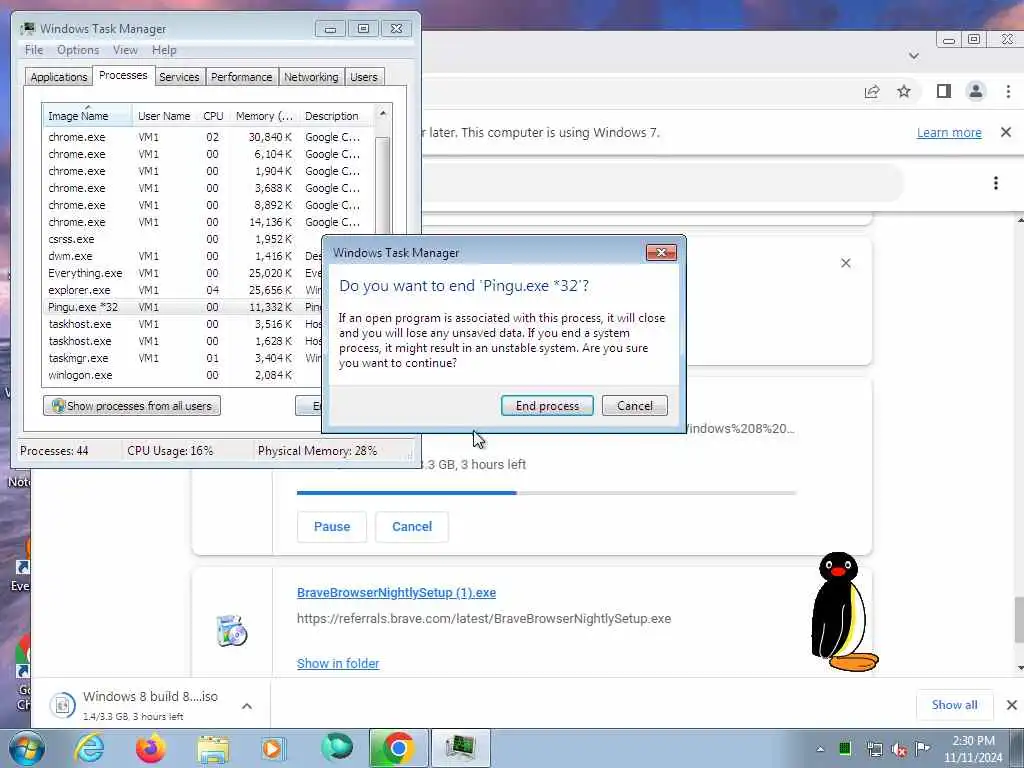Image resolution: width=1024 pixels, height=768 pixels.
Task: Open Chrome profile avatar icon
Action: (976, 91)
